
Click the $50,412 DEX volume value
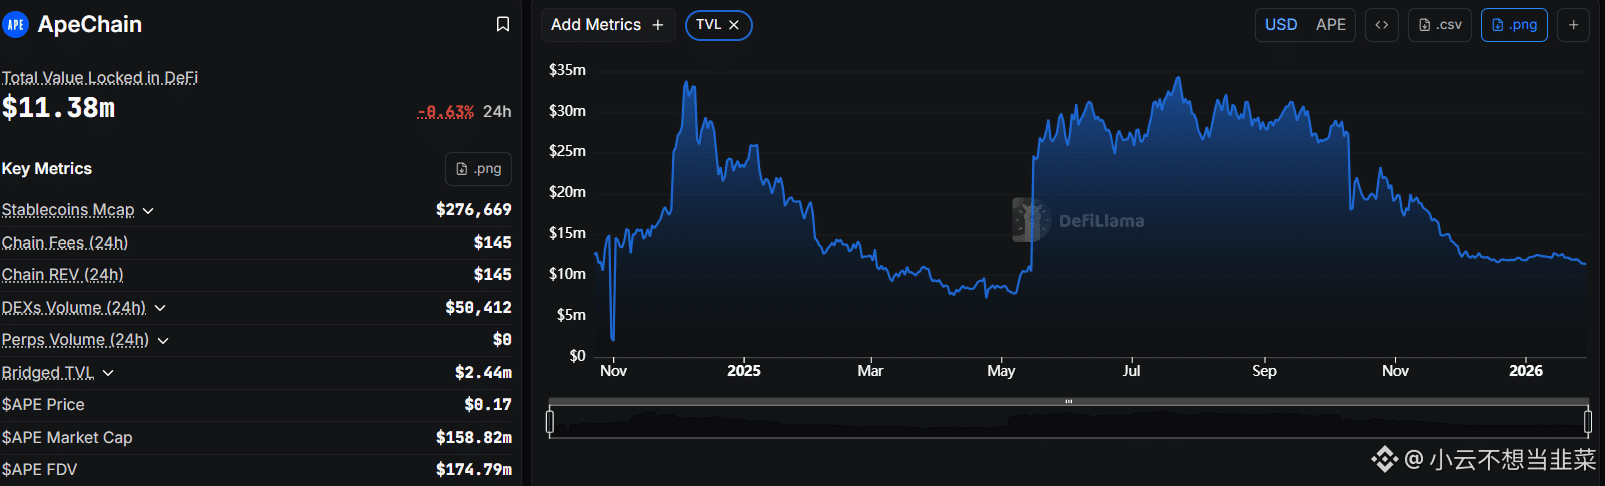coord(479,308)
